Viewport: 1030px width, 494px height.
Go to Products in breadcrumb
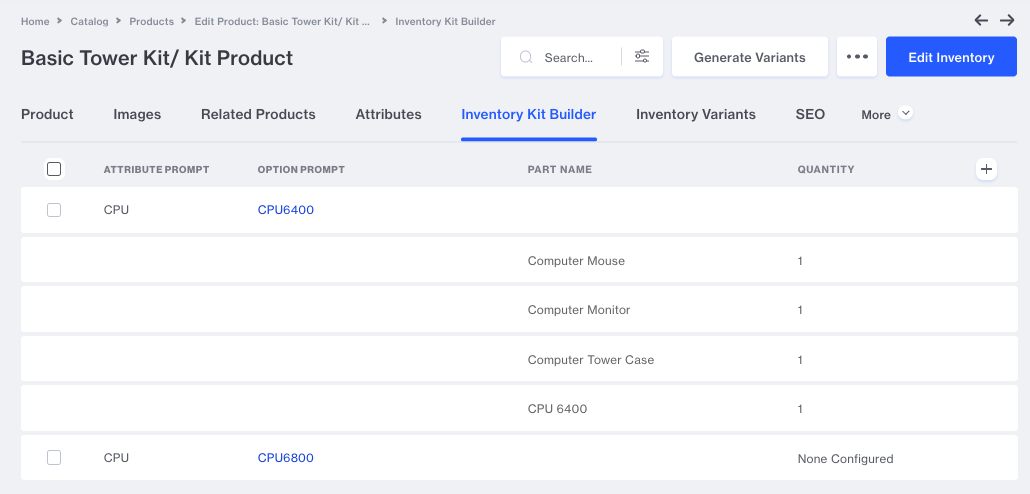click(x=152, y=21)
